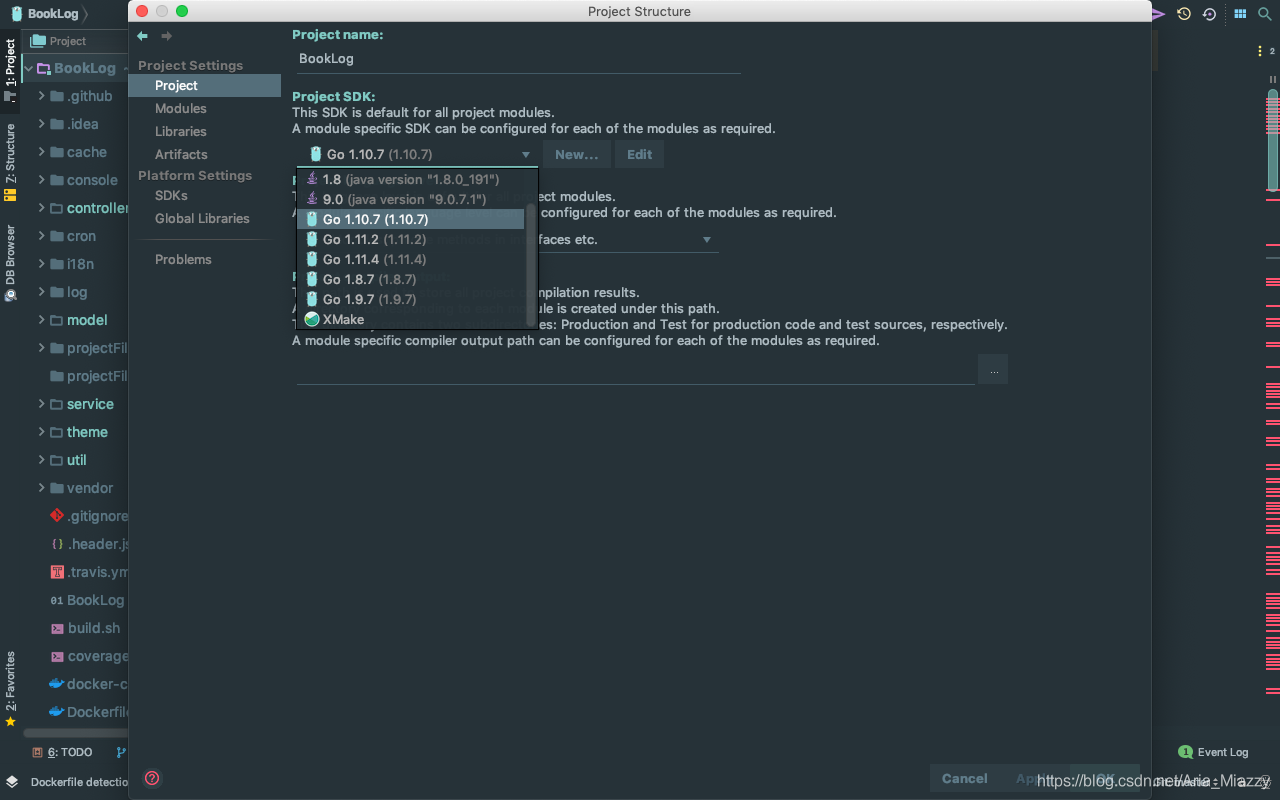Expand the cache folder
The height and width of the screenshot is (800, 1280).
[x=42, y=152]
